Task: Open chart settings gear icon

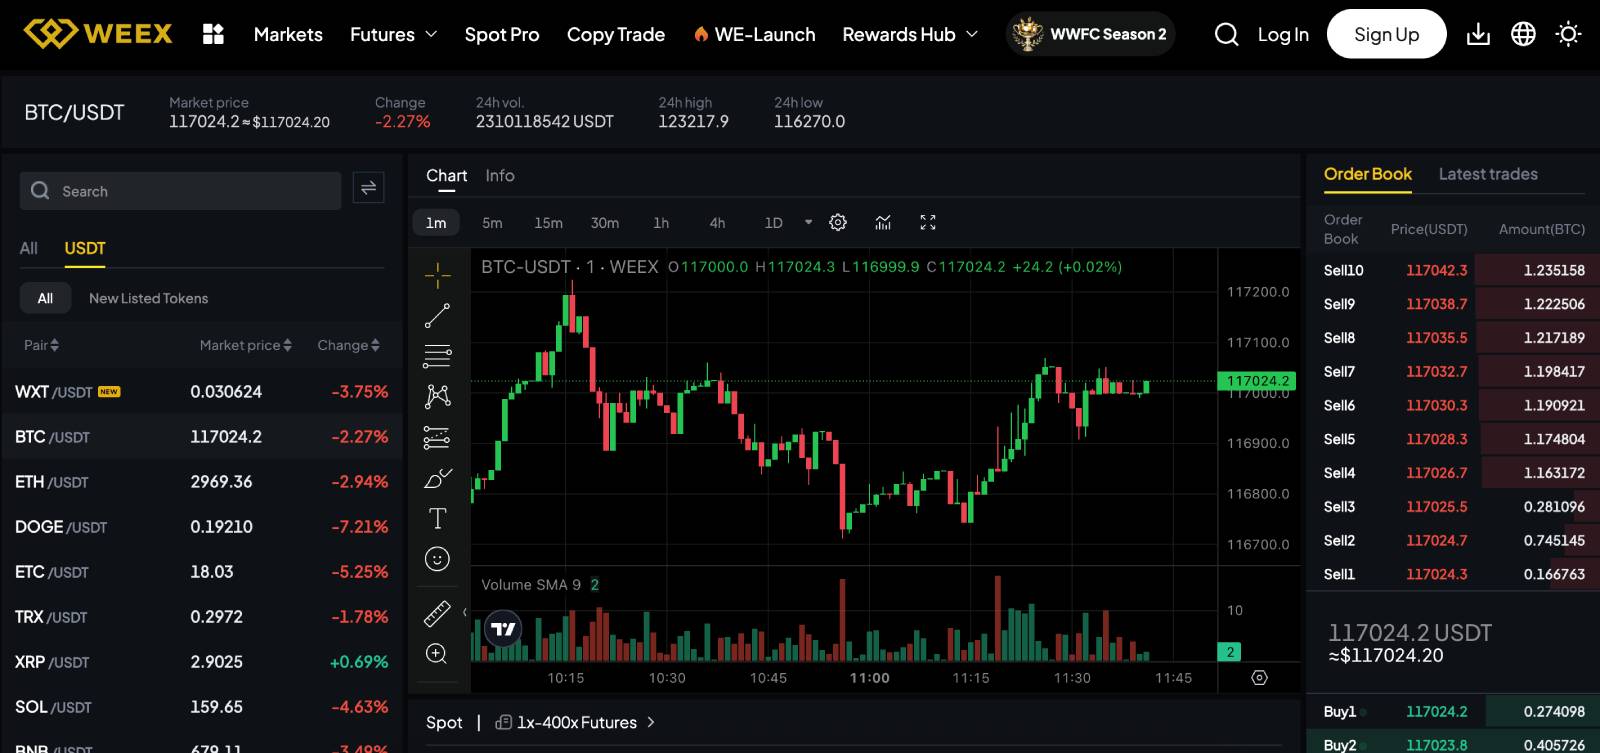Action: (x=838, y=223)
